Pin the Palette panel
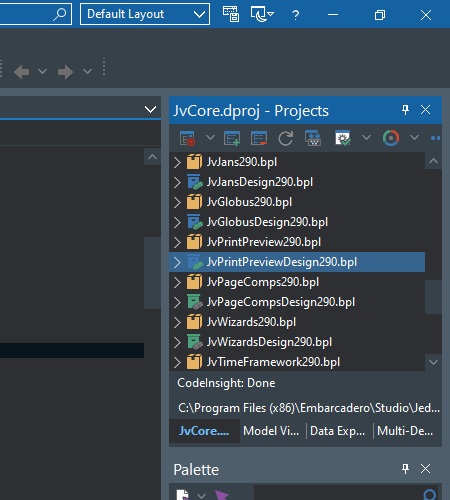This screenshot has width=450, height=500. 405,469
